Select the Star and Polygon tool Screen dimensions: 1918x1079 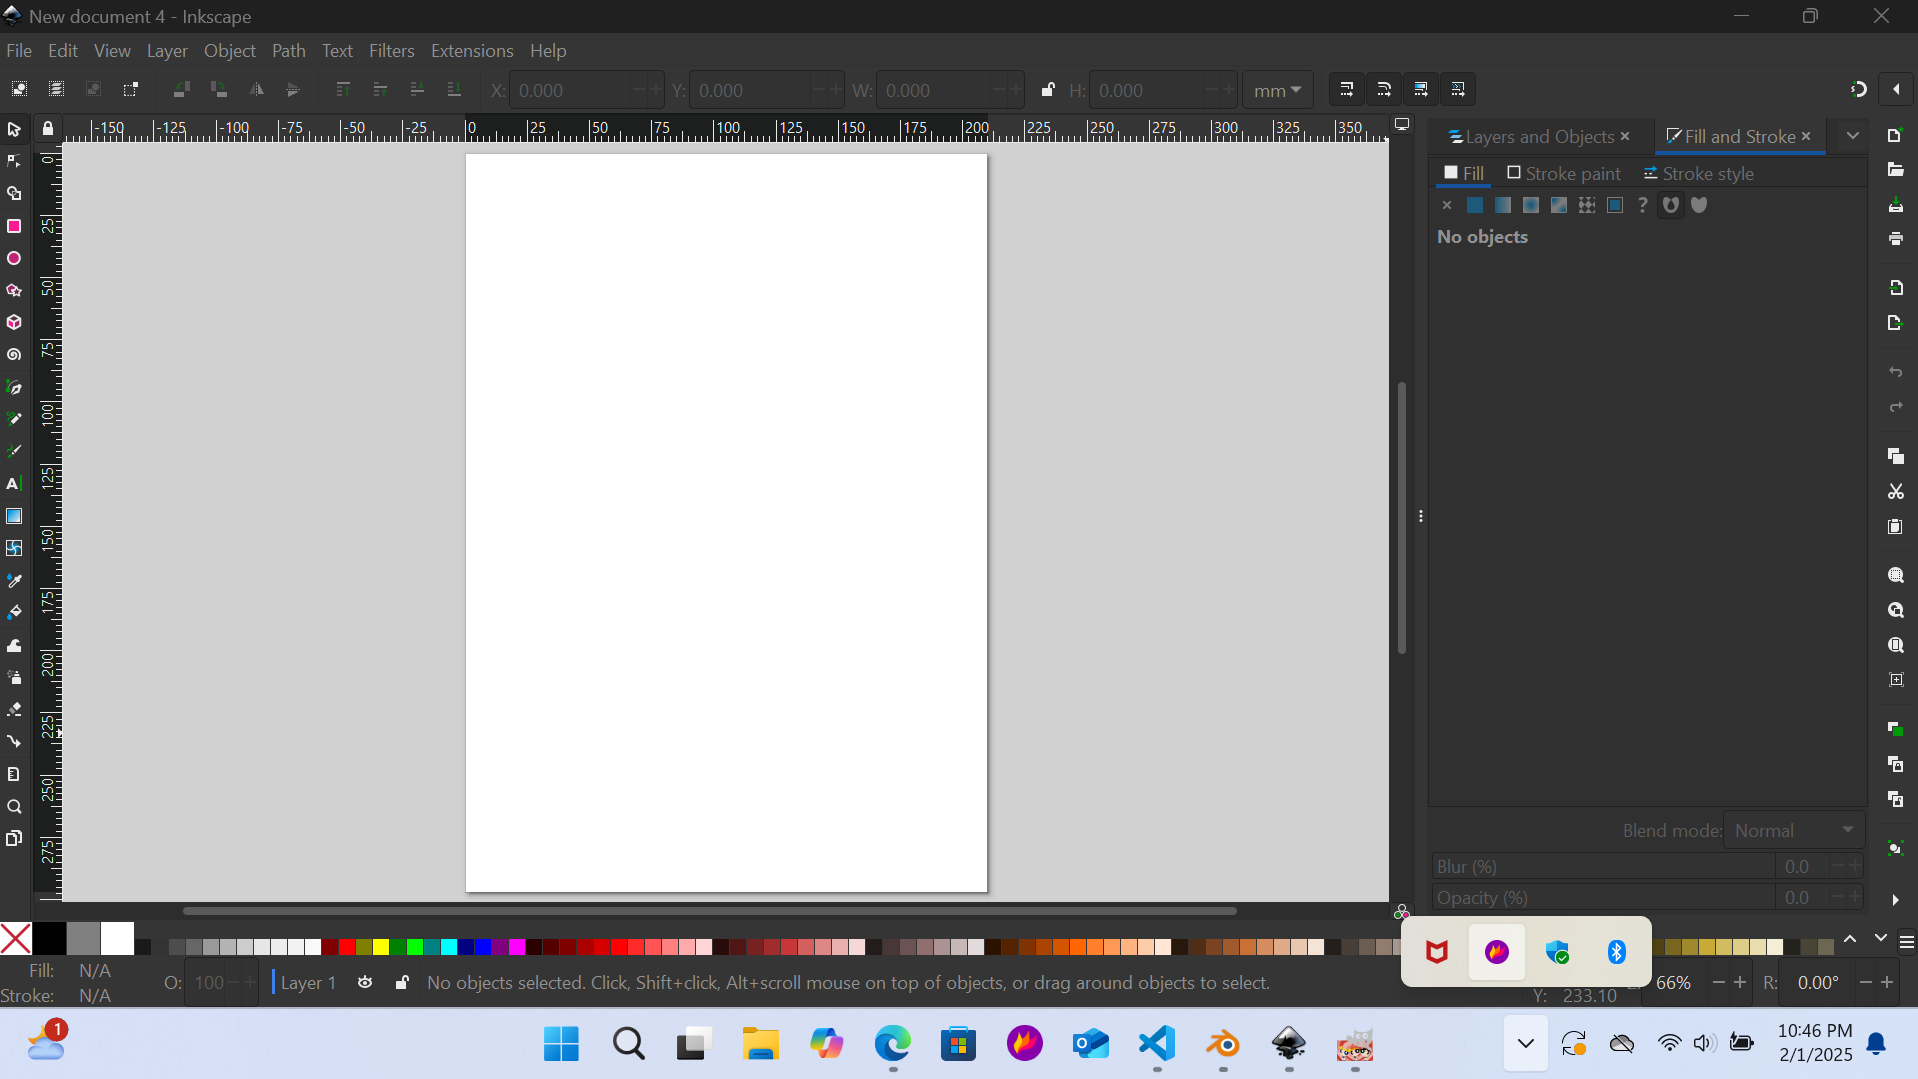coord(14,291)
